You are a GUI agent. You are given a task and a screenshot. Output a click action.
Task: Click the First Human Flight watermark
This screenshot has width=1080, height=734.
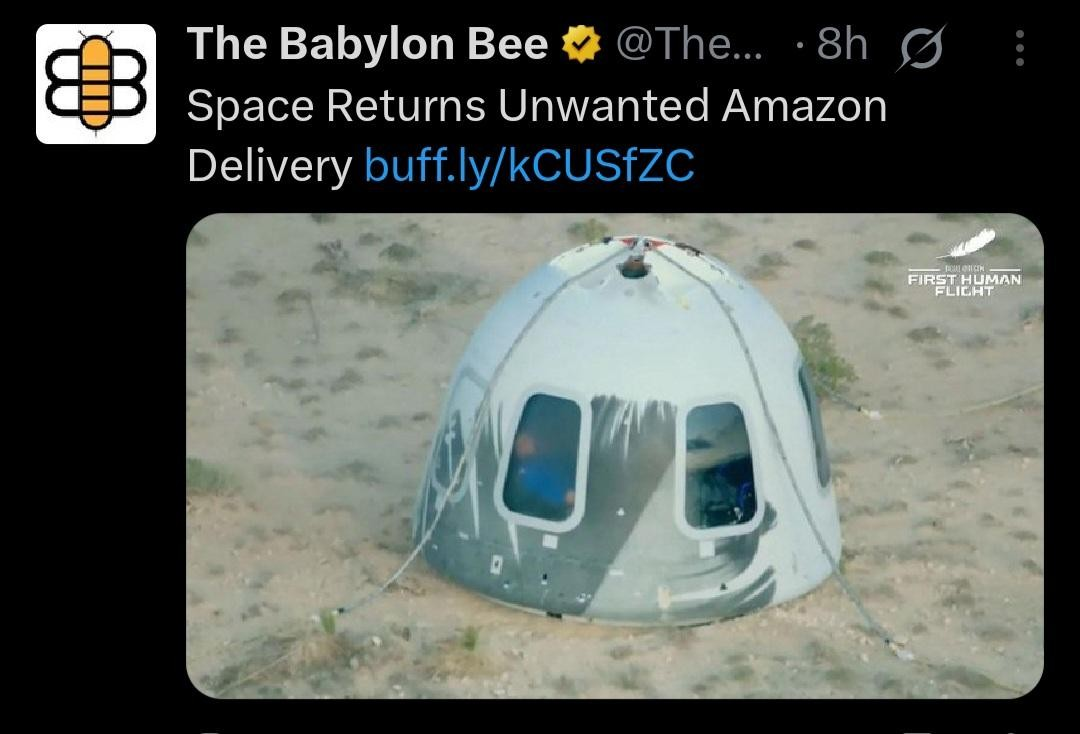(x=964, y=282)
